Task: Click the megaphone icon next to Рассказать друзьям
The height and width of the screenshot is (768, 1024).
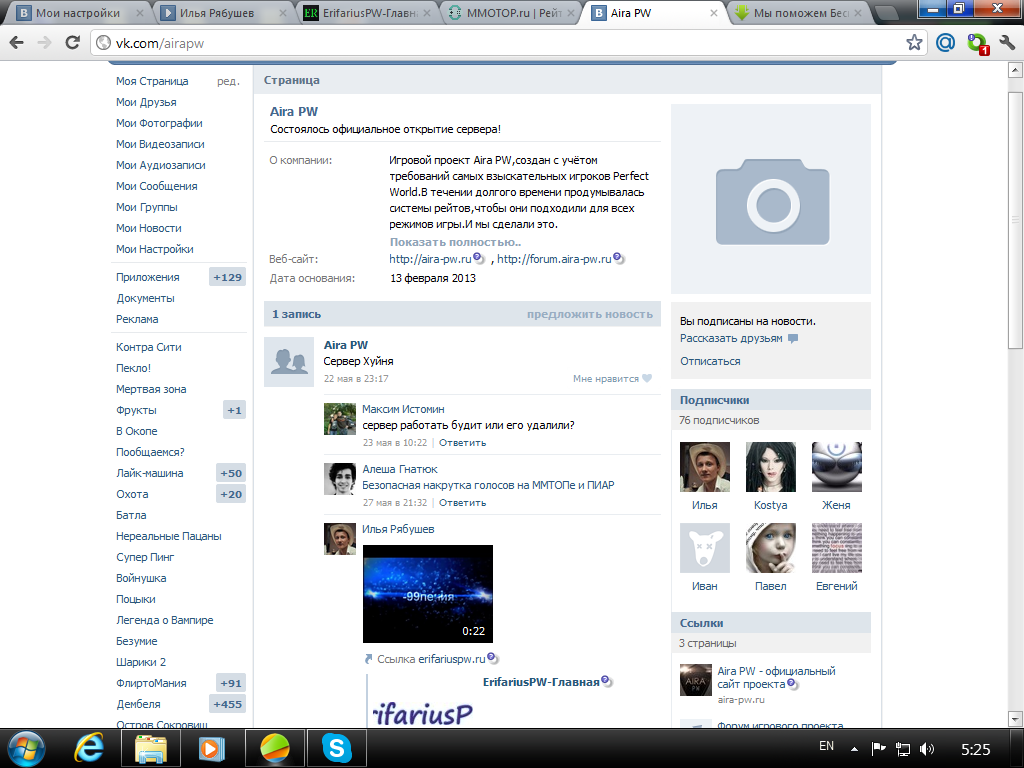Action: 793,339
